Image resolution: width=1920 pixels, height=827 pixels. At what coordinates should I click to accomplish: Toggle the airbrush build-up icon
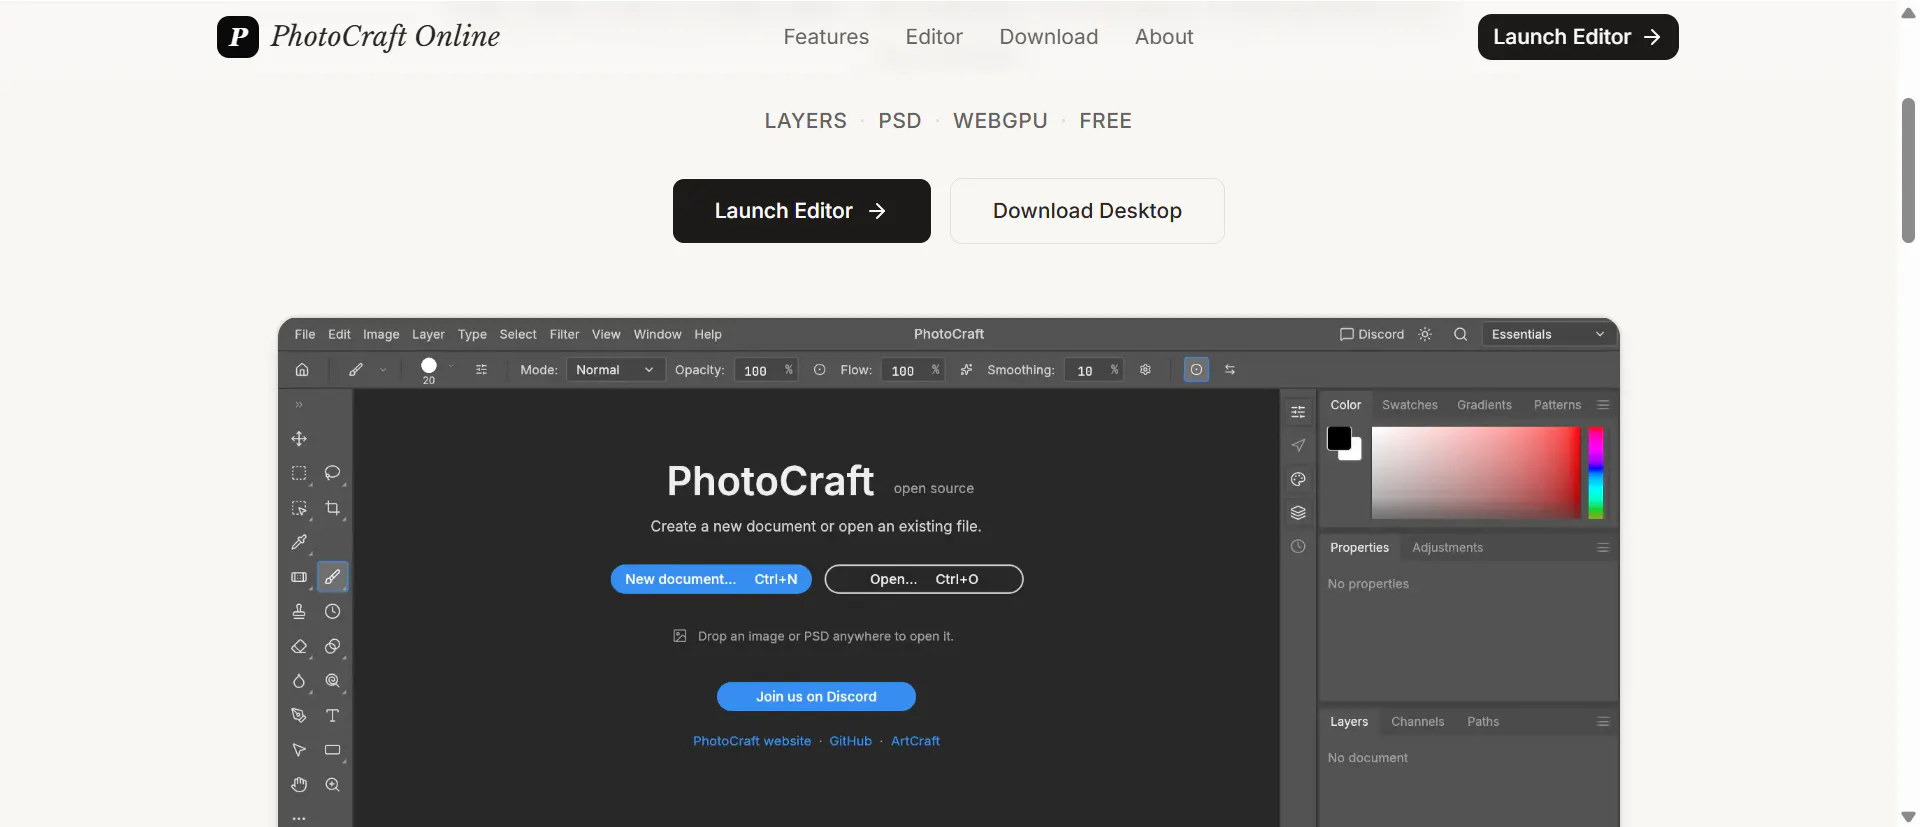click(x=966, y=370)
